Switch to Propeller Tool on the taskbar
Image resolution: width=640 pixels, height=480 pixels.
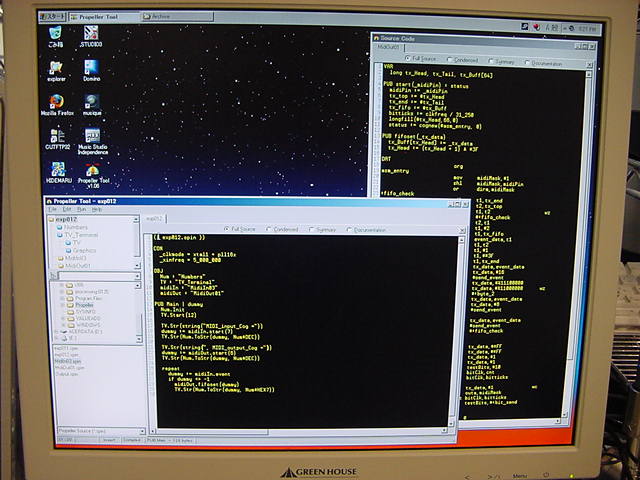tap(103, 17)
